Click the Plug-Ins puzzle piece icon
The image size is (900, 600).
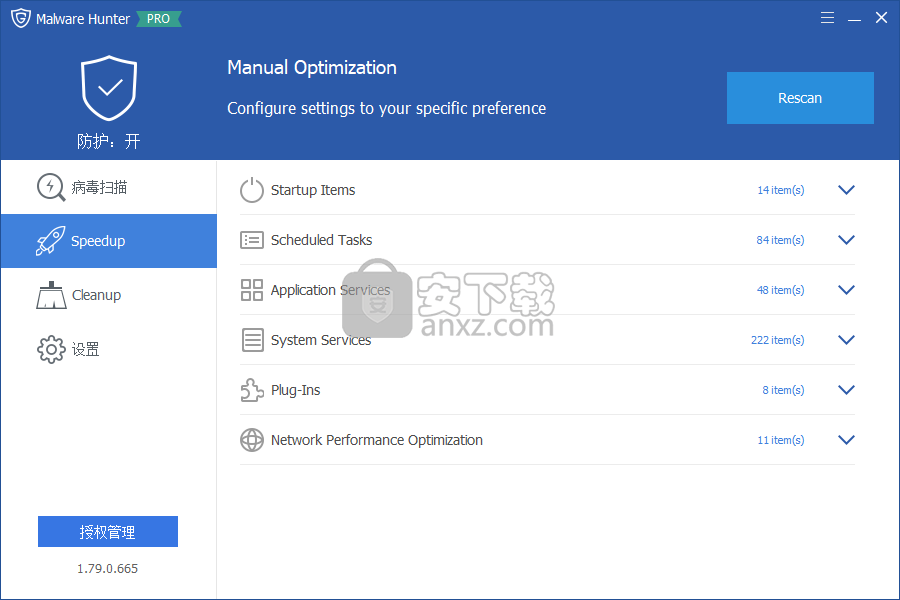pyautogui.click(x=252, y=390)
